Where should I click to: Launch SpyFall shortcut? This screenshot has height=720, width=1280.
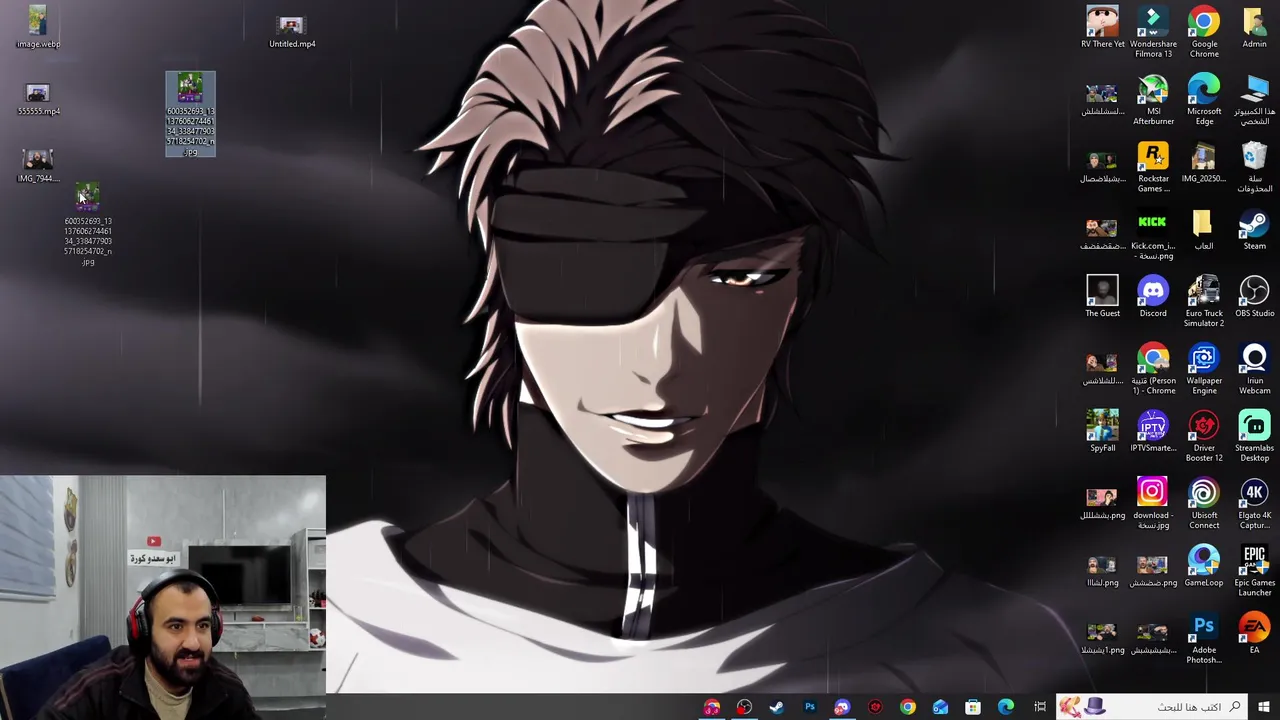click(x=1102, y=431)
